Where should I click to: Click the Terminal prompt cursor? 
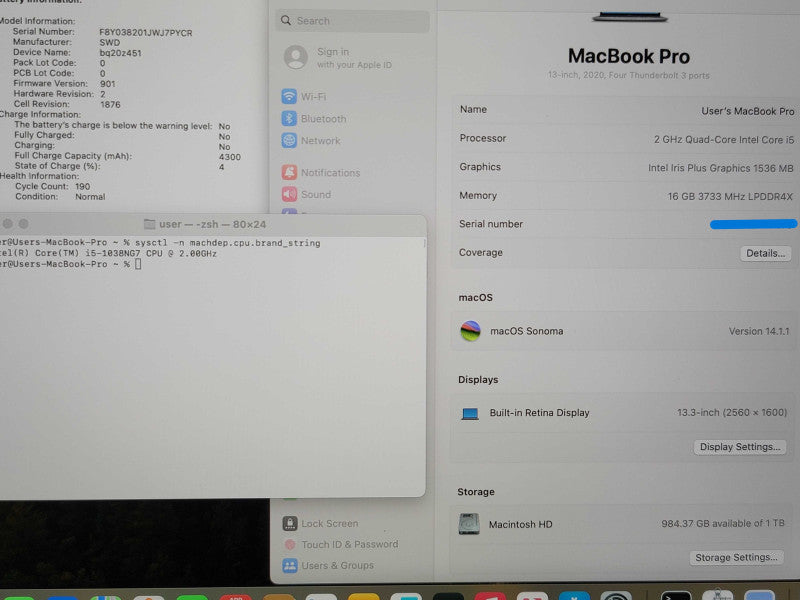[138, 264]
